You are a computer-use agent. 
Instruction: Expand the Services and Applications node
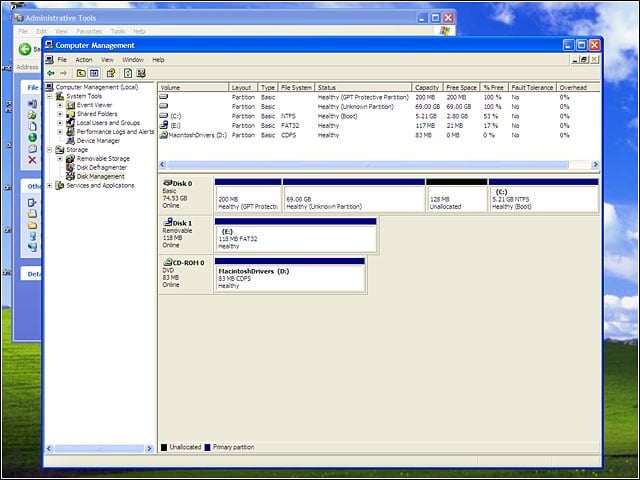point(49,186)
